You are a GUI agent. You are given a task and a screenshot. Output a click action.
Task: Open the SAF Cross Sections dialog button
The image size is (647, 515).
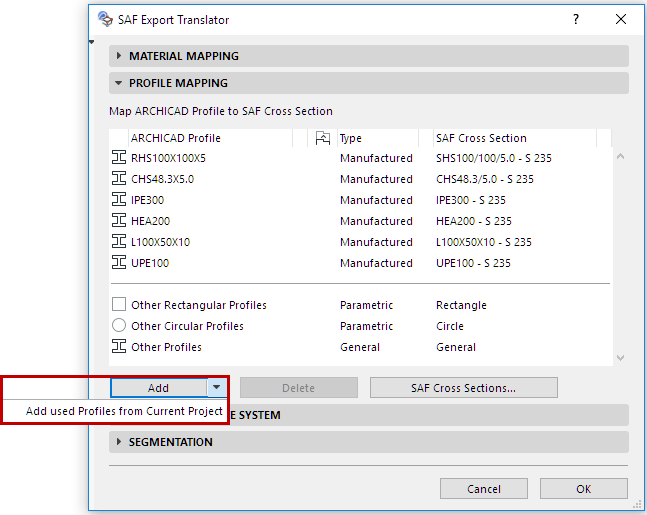tap(463, 388)
